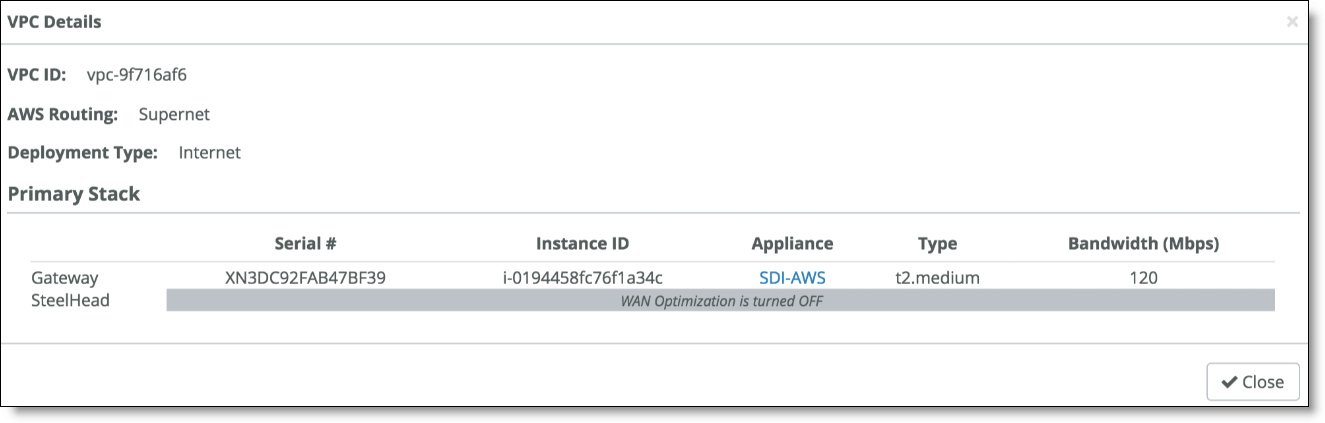Click the bandwidth value 120

(1143, 278)
